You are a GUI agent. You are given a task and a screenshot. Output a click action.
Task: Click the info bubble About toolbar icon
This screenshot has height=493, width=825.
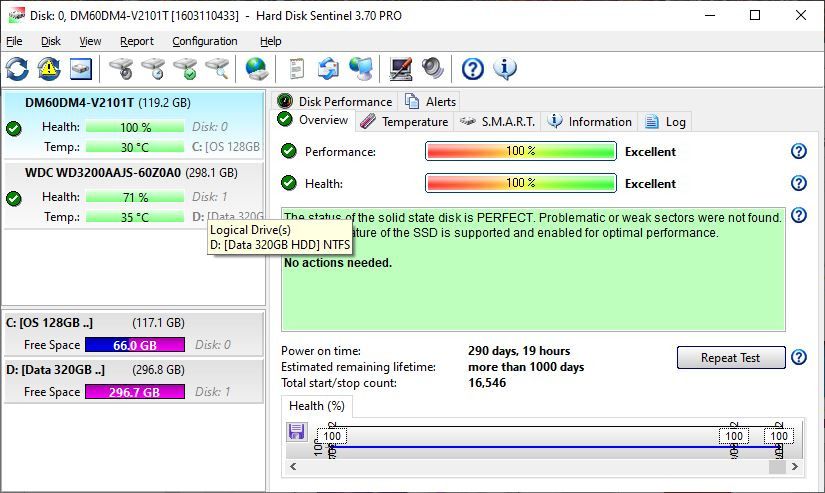click(505, 69)
